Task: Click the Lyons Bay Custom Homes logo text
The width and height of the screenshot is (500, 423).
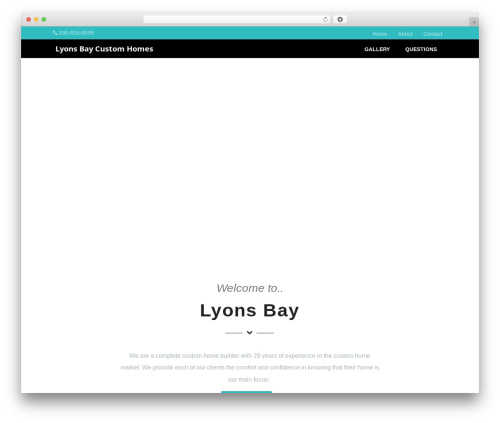Action: [x=104, y=49]
